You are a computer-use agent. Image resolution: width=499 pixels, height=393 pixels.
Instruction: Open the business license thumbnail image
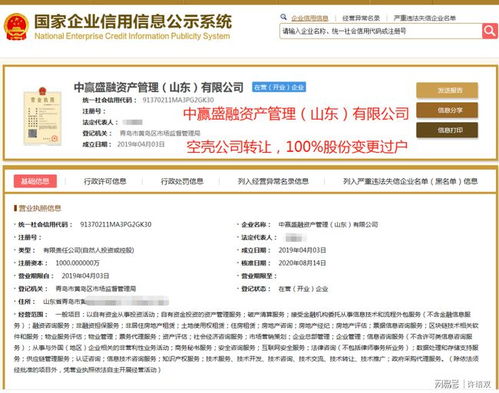click(x=42, y=116)
